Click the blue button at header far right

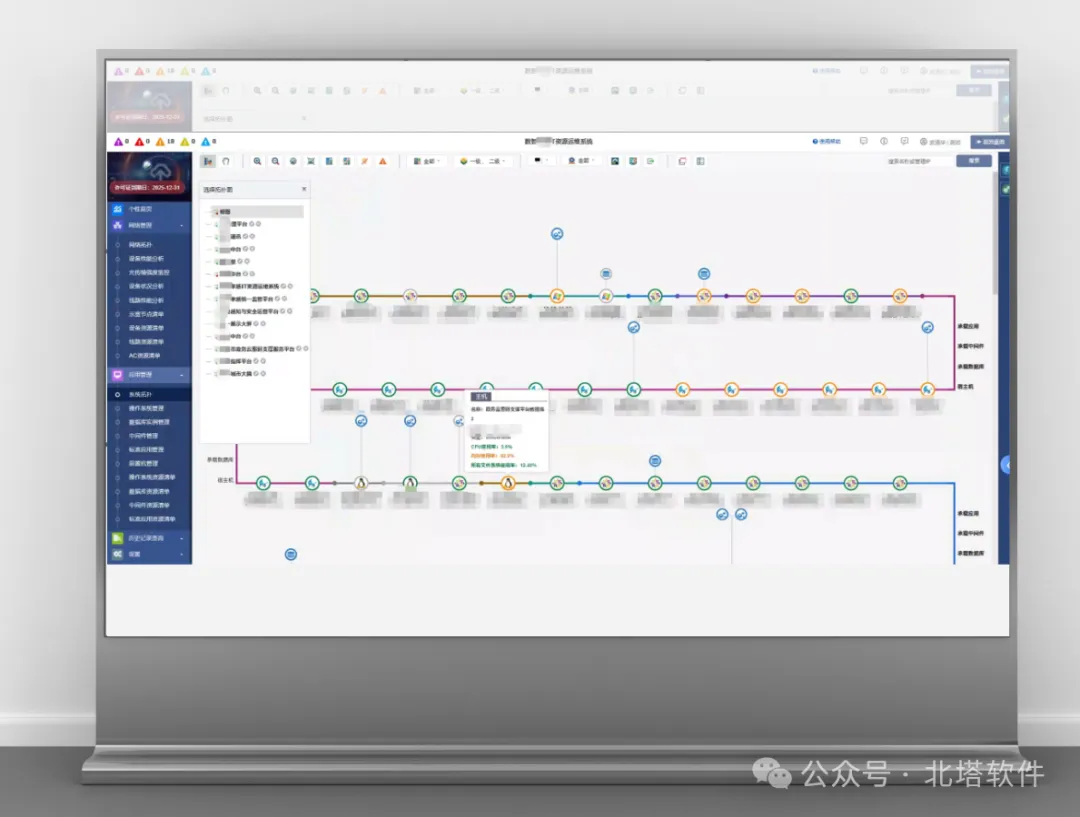pos(990,141)
